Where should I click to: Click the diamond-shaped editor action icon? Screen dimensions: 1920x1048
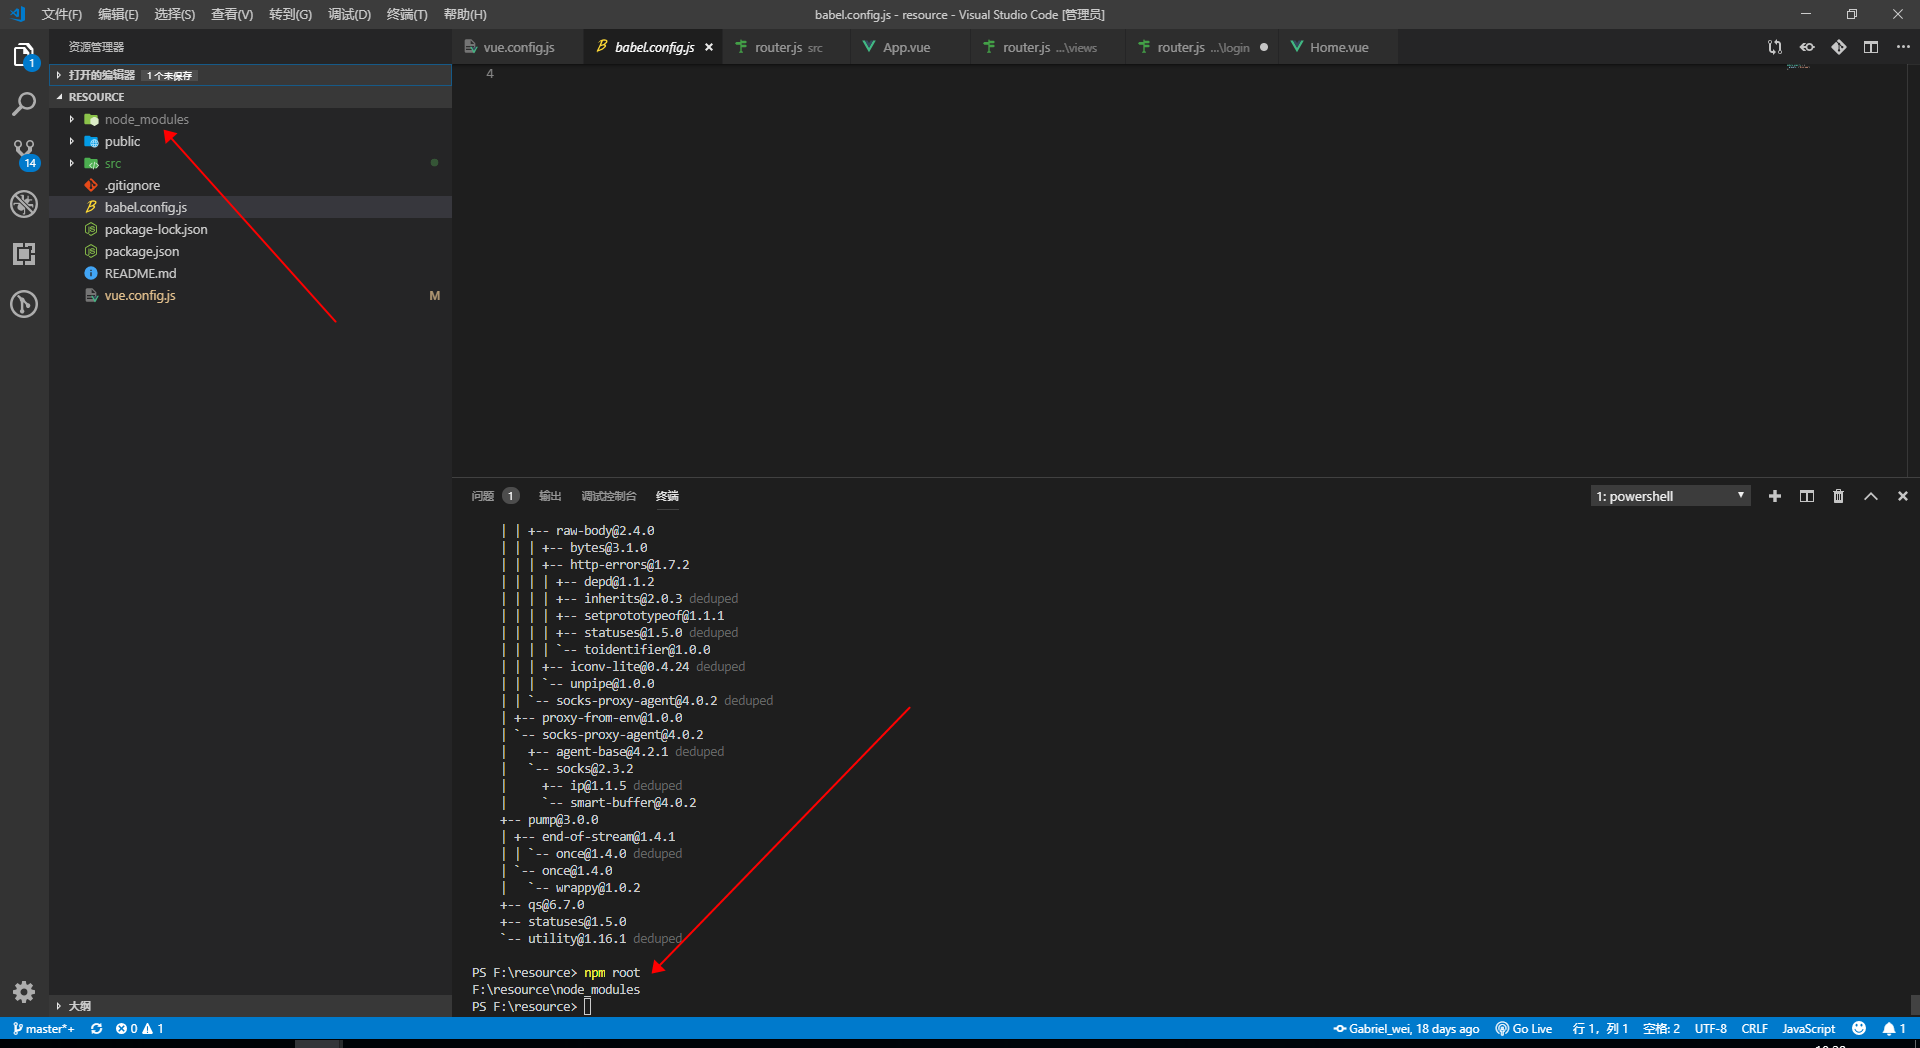[1839, 47]
